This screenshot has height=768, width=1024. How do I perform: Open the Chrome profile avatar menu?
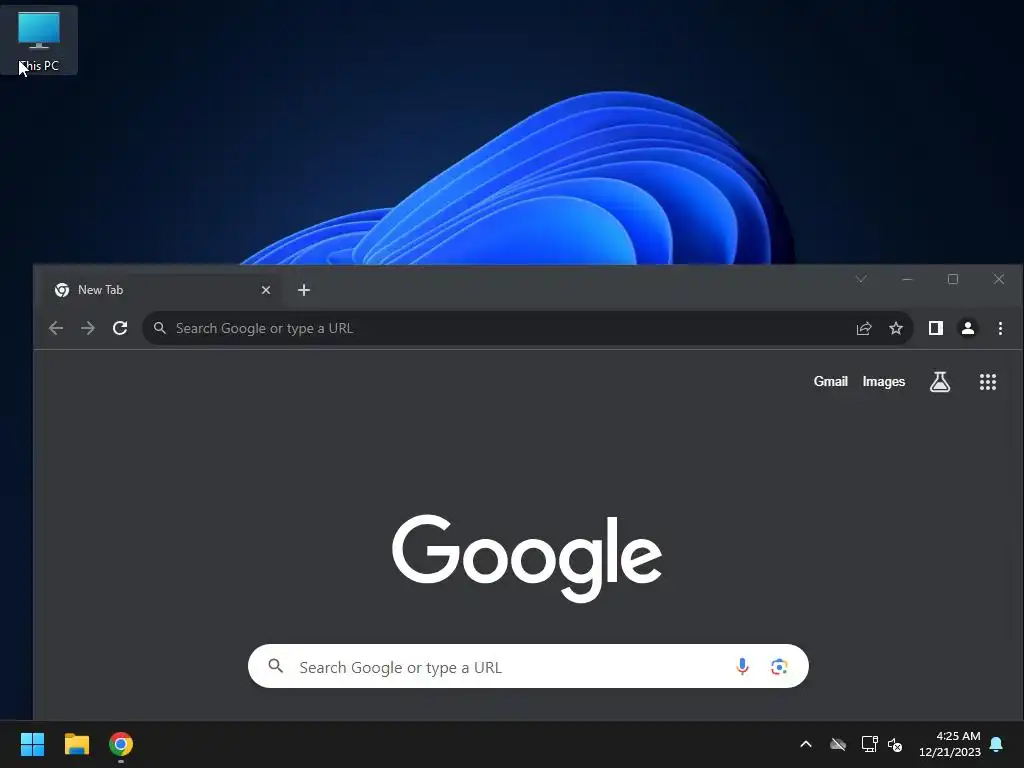pyautogui.click(x=968, y=328)
